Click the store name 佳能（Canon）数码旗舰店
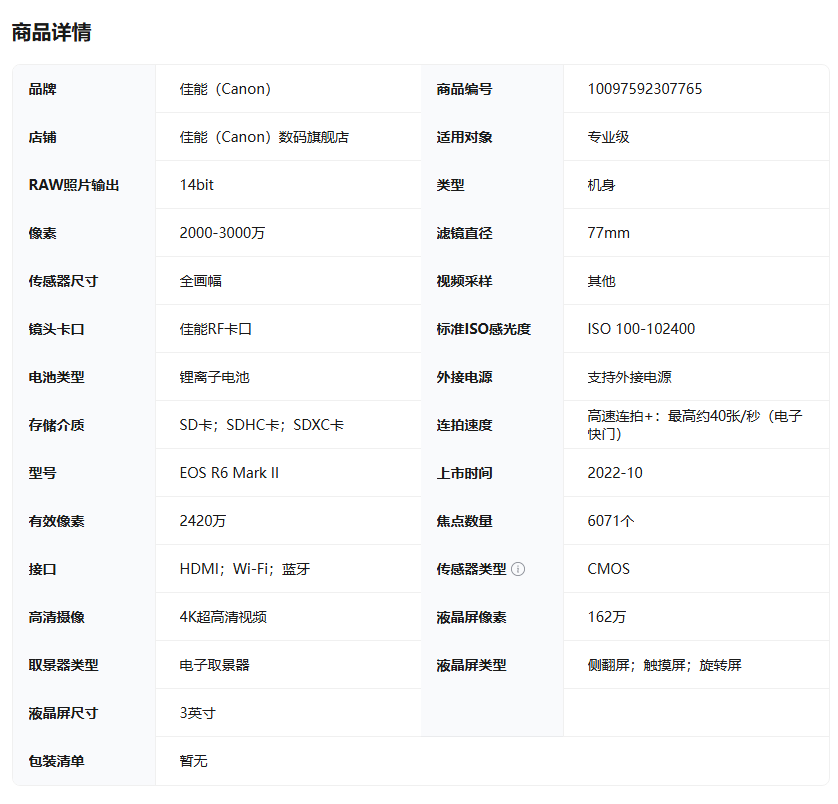Image resolution: width=838 pixels, height=804 pixels. [264, 137]
